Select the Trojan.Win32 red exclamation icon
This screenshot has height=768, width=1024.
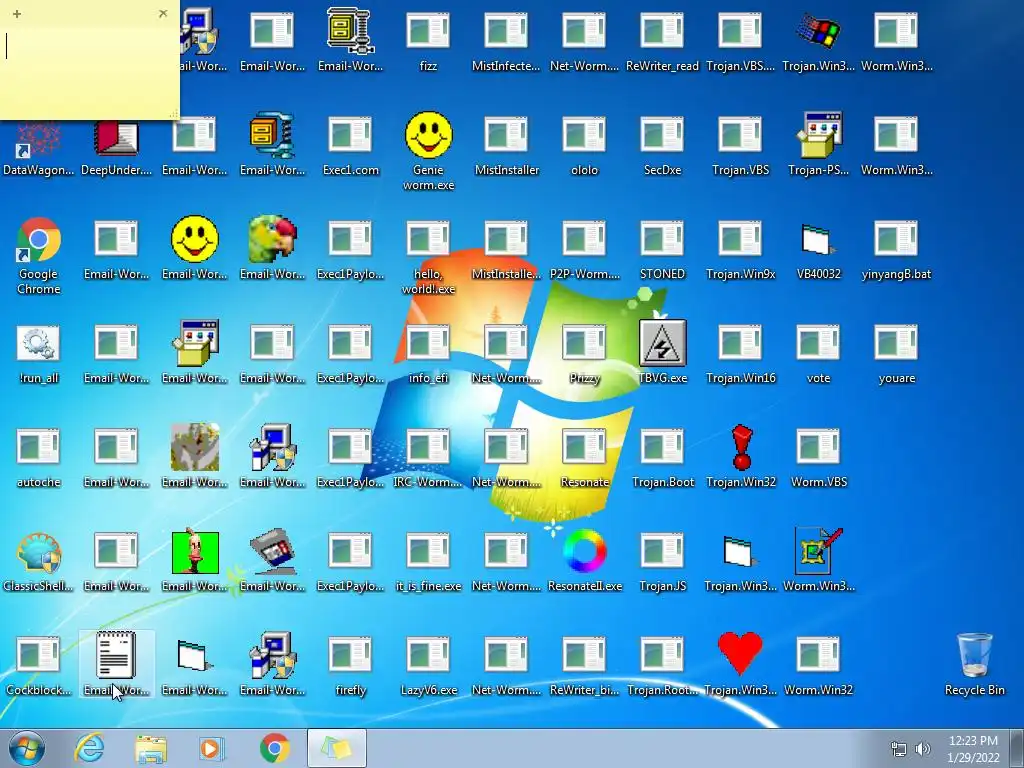pyautogui.click(x=741, y=447)
